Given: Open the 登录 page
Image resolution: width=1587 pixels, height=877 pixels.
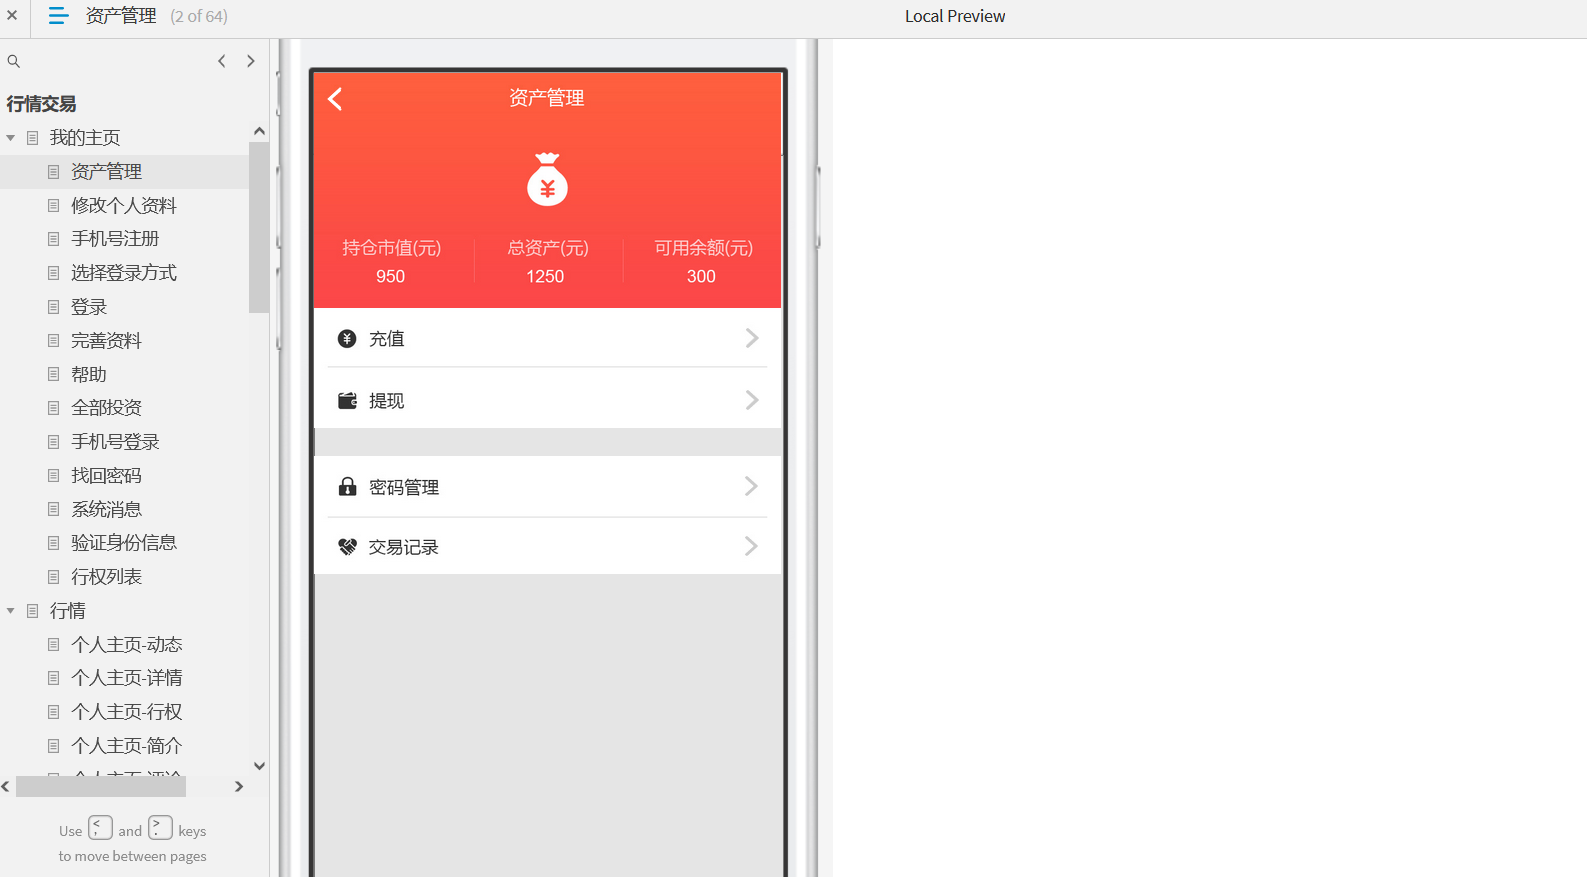Looking at the screenshot, I should 89,307.
